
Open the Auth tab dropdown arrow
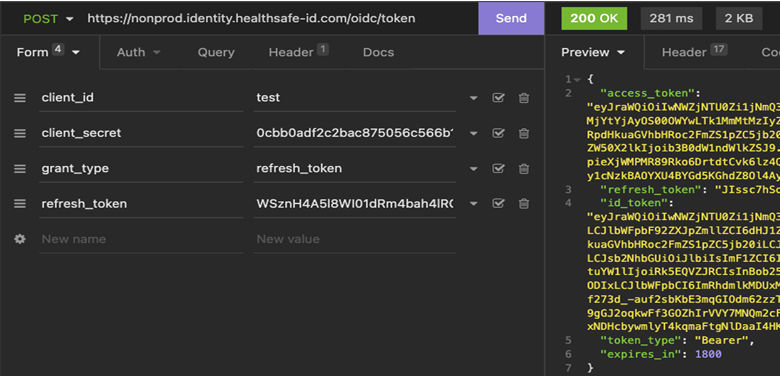157,52
